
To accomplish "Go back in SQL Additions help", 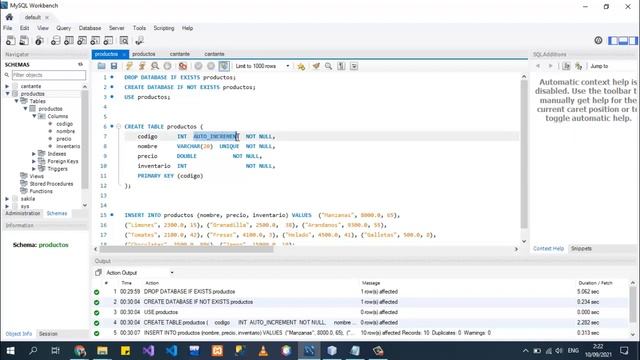I will pos(538,66).
